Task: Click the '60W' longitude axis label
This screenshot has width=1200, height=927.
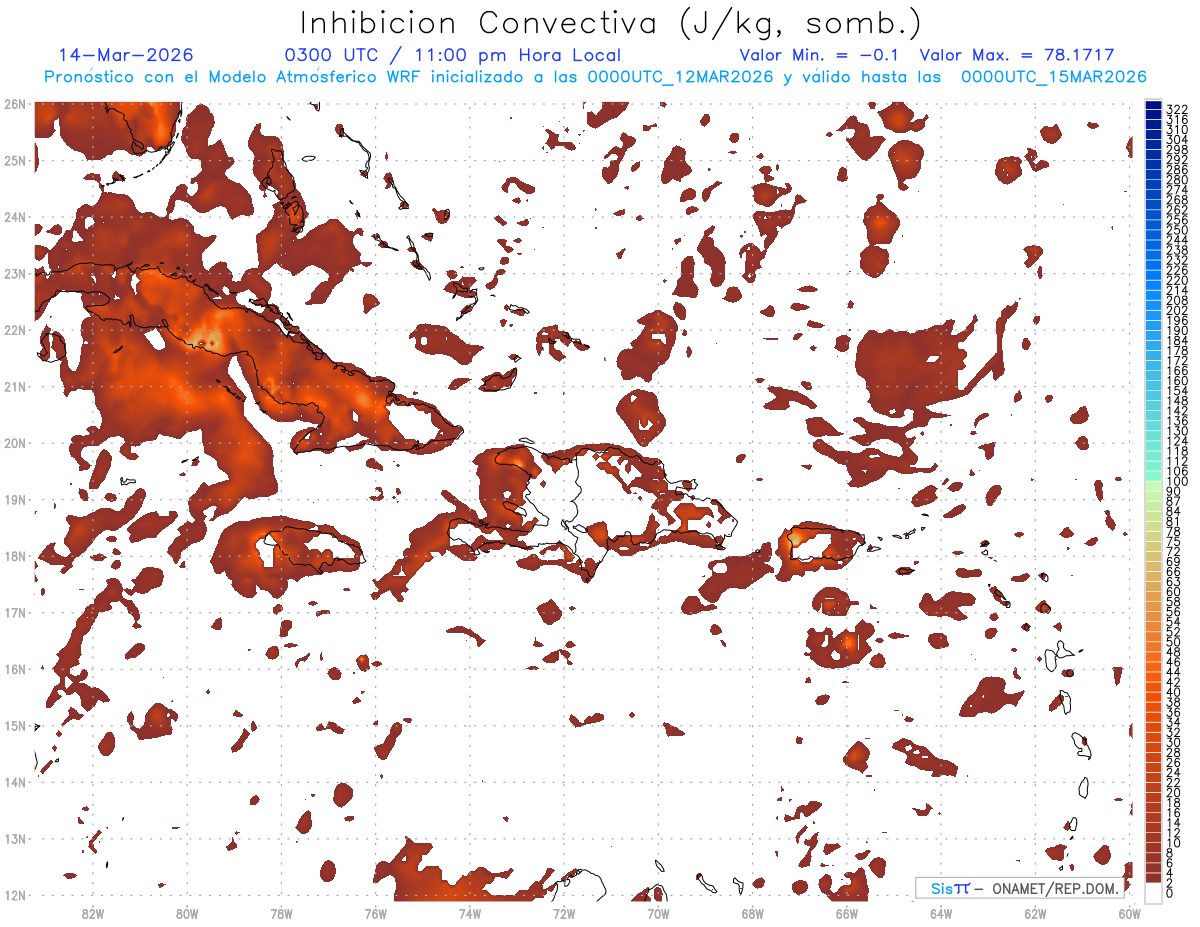Action: 1130,913
